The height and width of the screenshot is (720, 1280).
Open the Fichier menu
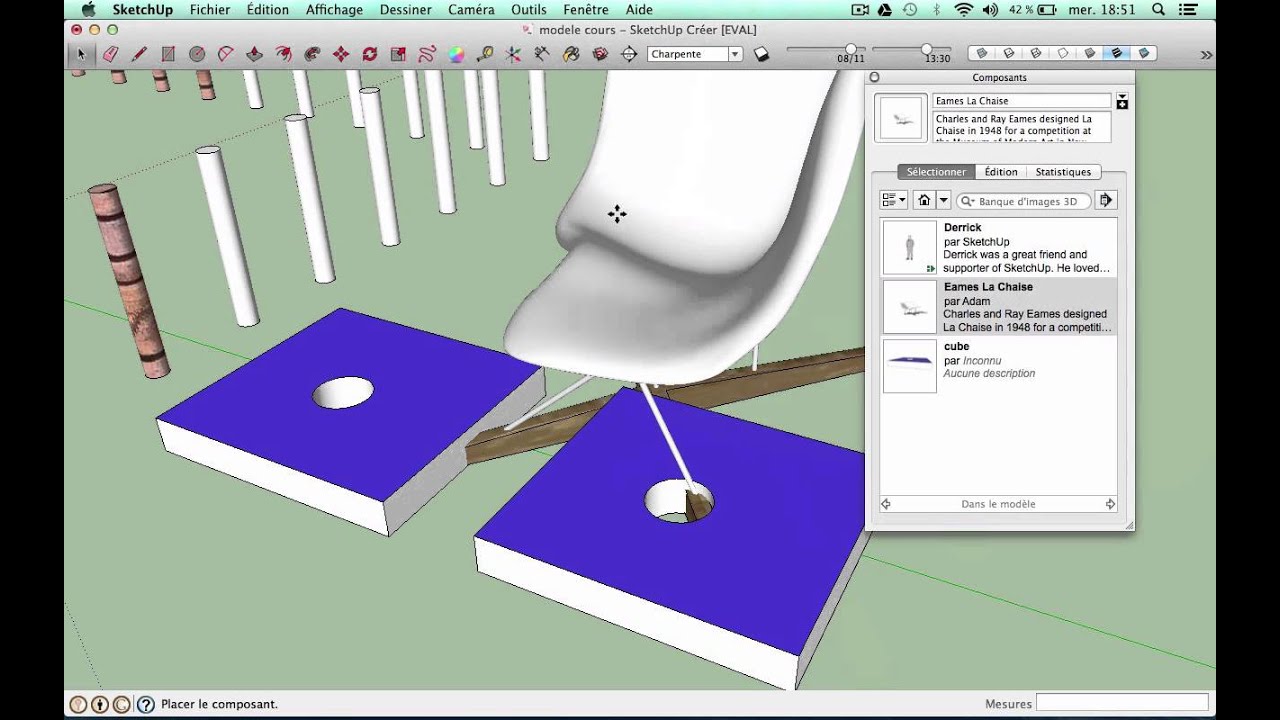pos(209,10)
